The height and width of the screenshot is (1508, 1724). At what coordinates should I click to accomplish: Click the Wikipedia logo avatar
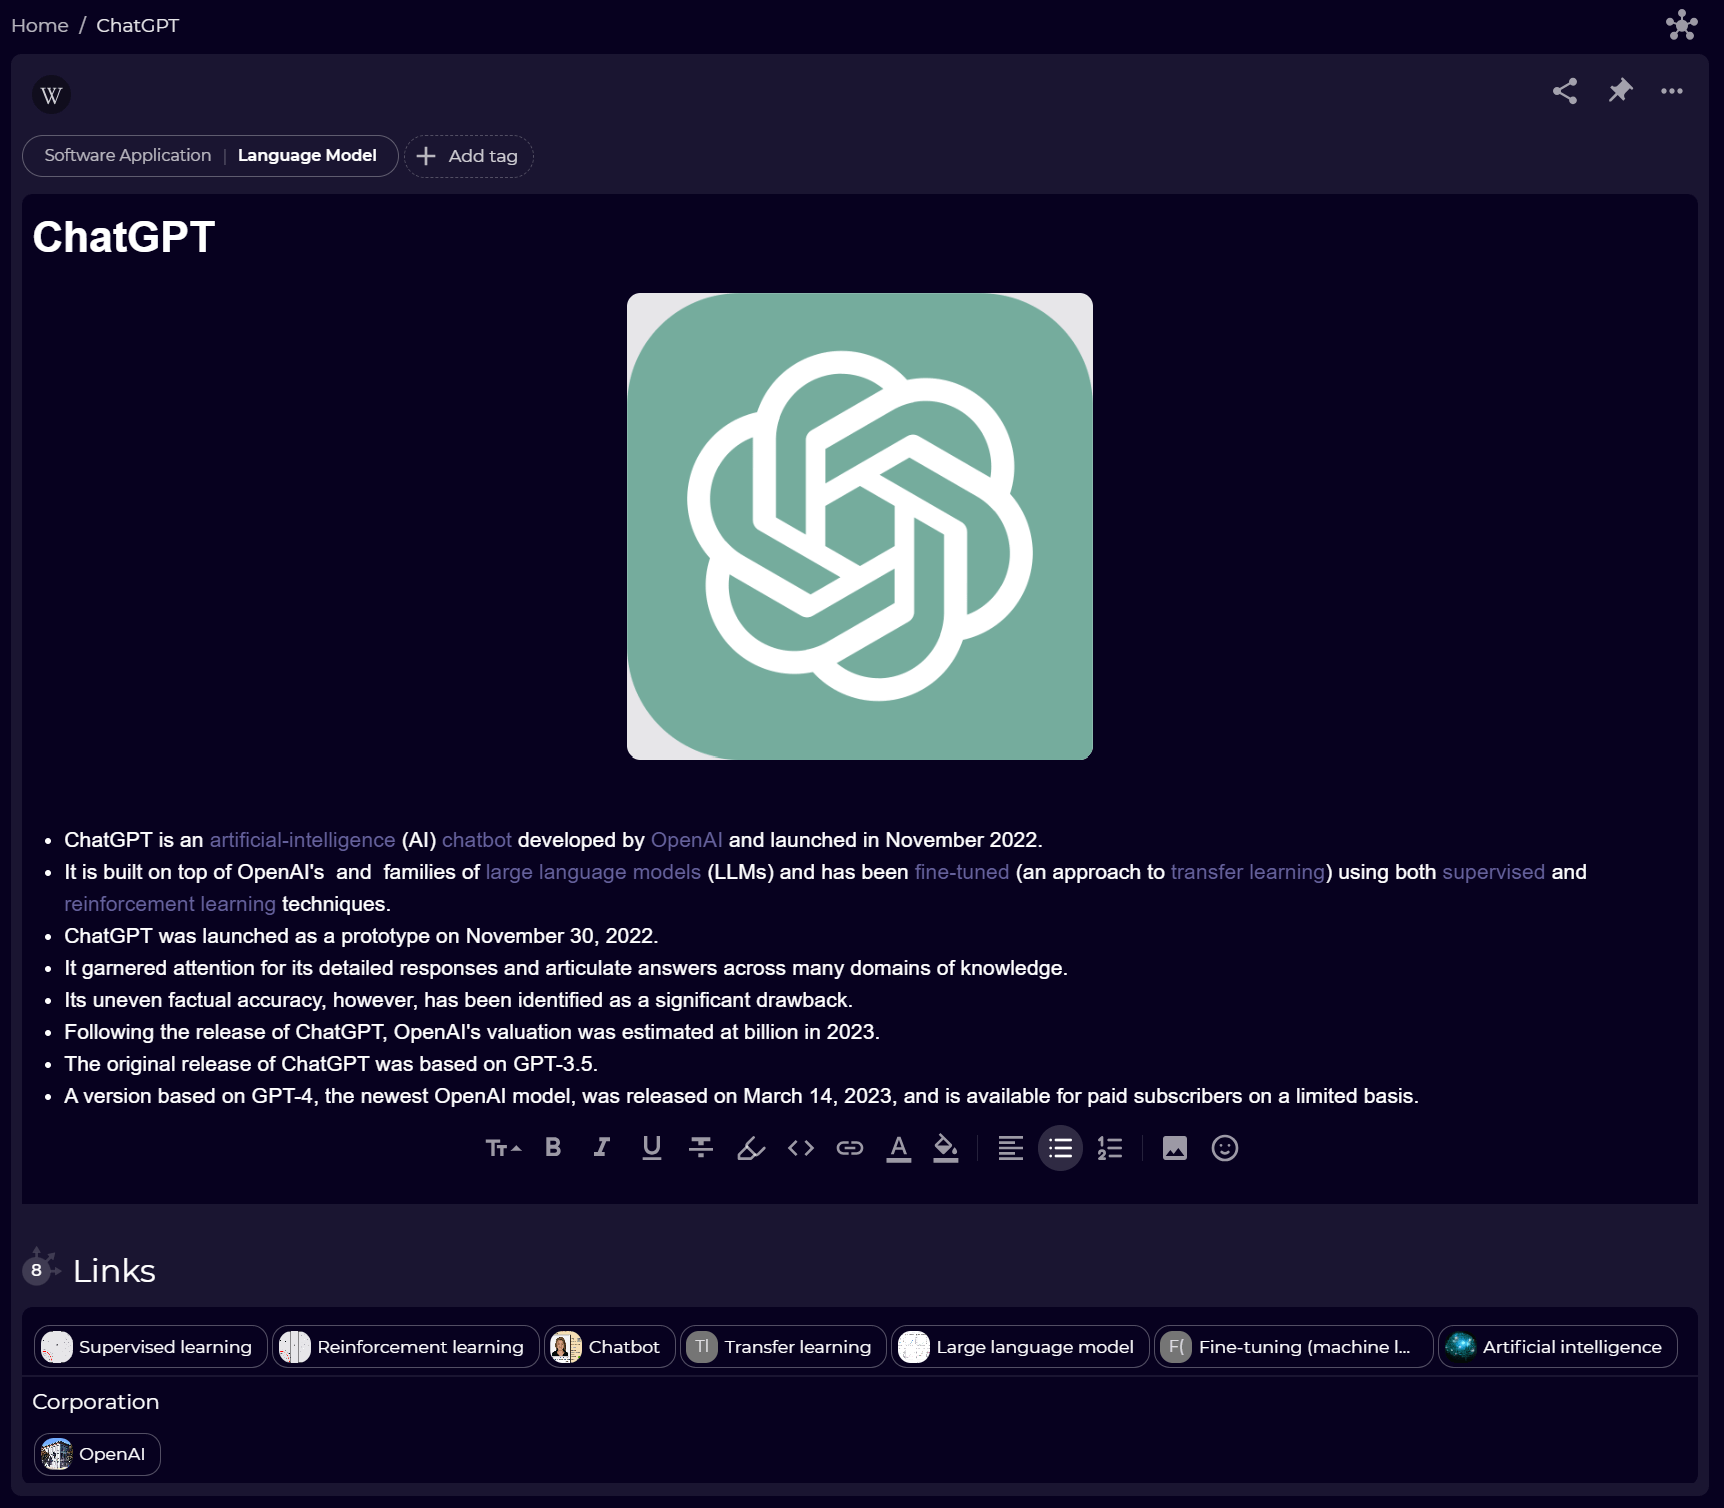51,95
